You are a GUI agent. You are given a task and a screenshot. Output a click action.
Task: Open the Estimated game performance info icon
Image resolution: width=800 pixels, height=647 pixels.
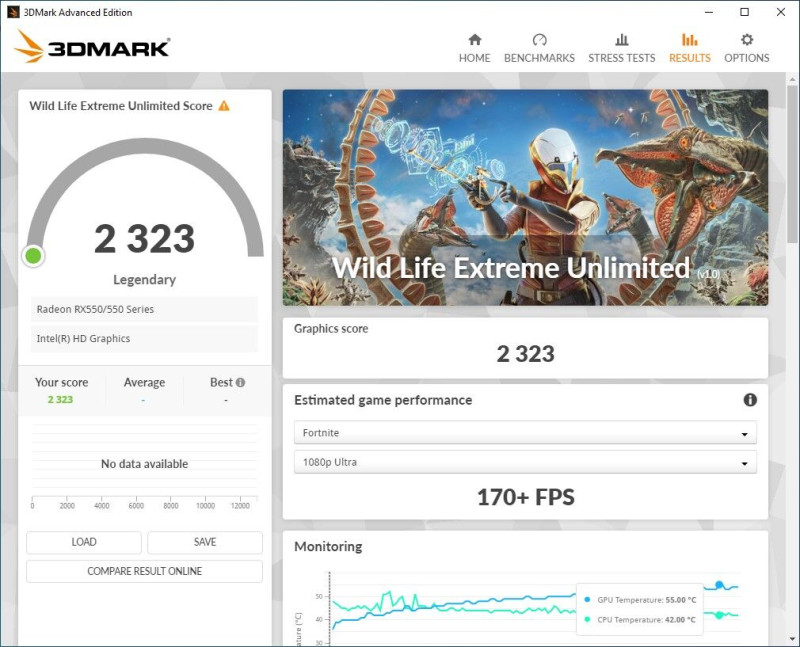click(x=749, y=400)
